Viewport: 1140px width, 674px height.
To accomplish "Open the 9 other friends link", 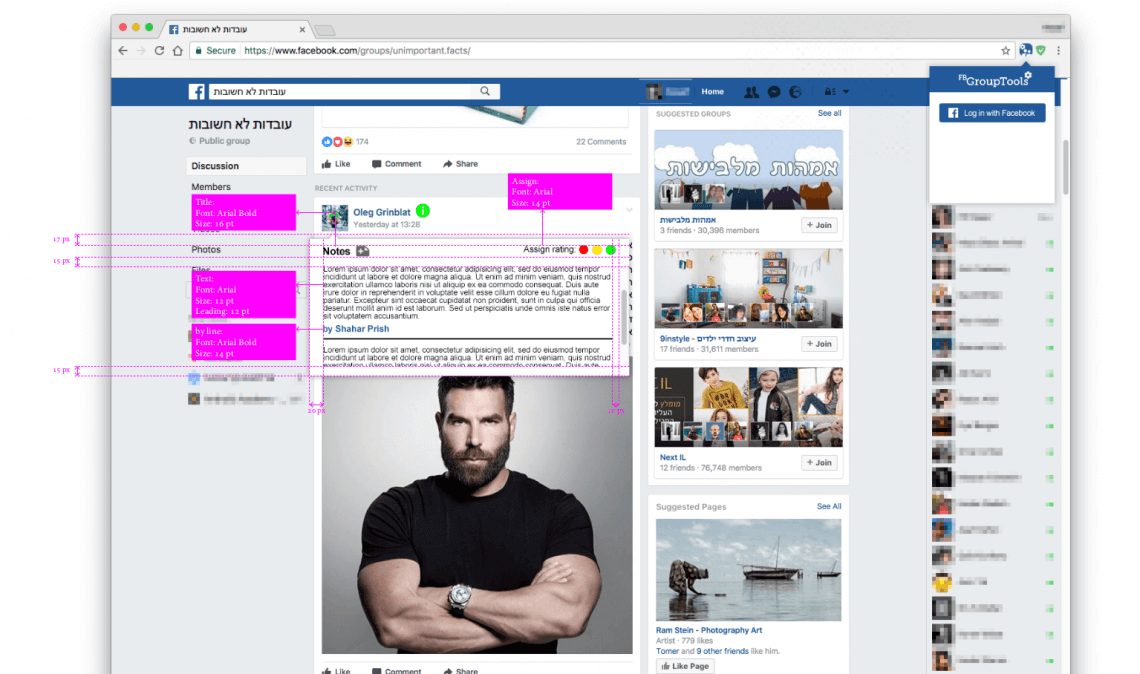I will [x=723, y=651].
